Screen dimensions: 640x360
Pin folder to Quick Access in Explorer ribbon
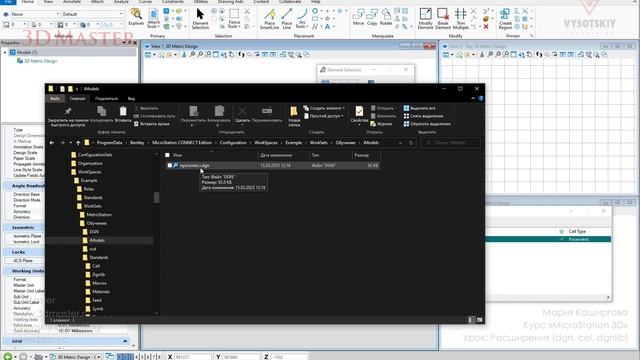pos(68,117)
